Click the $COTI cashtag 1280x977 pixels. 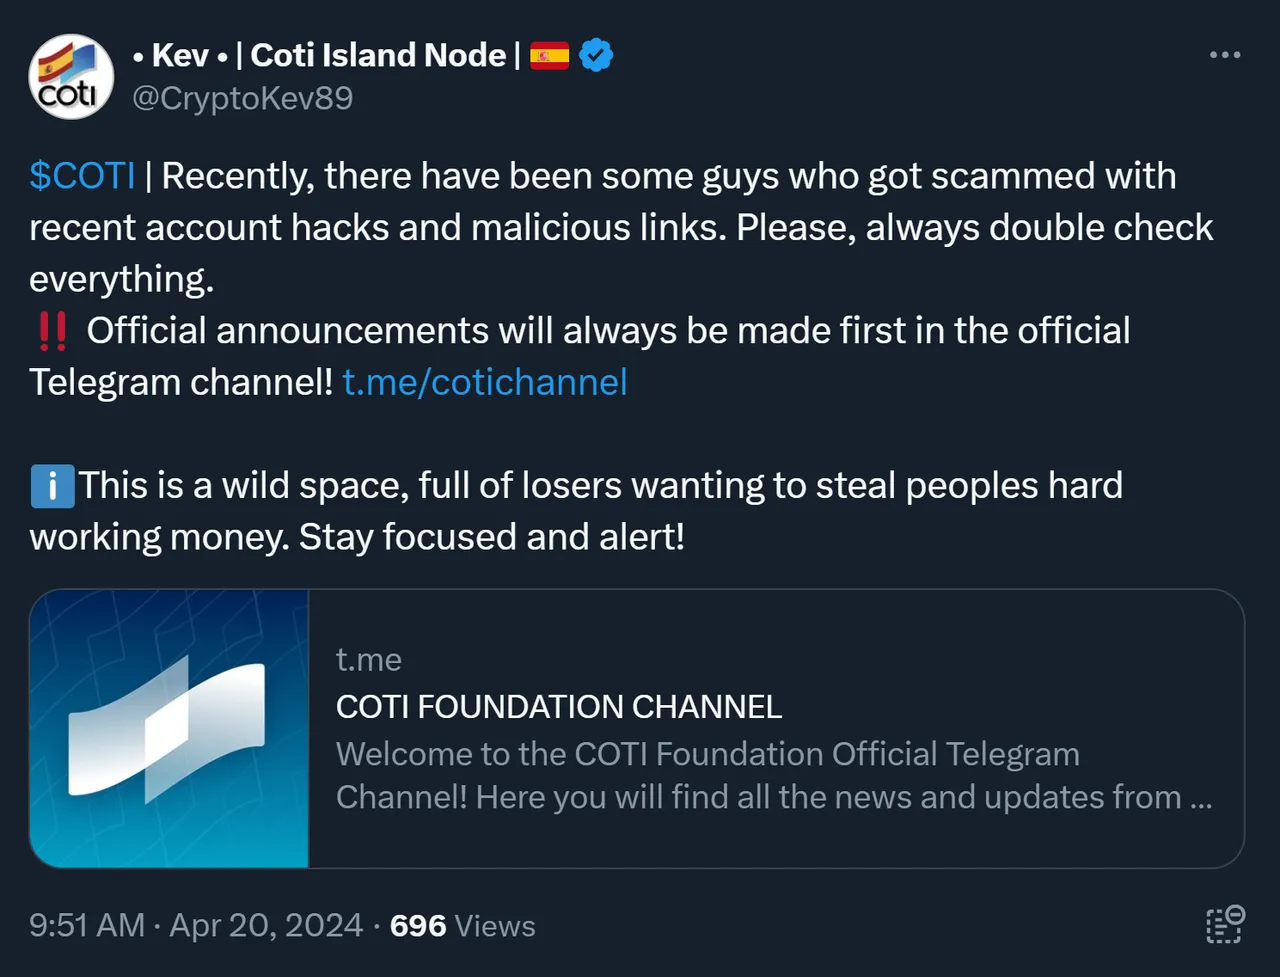tap(82, 176)
